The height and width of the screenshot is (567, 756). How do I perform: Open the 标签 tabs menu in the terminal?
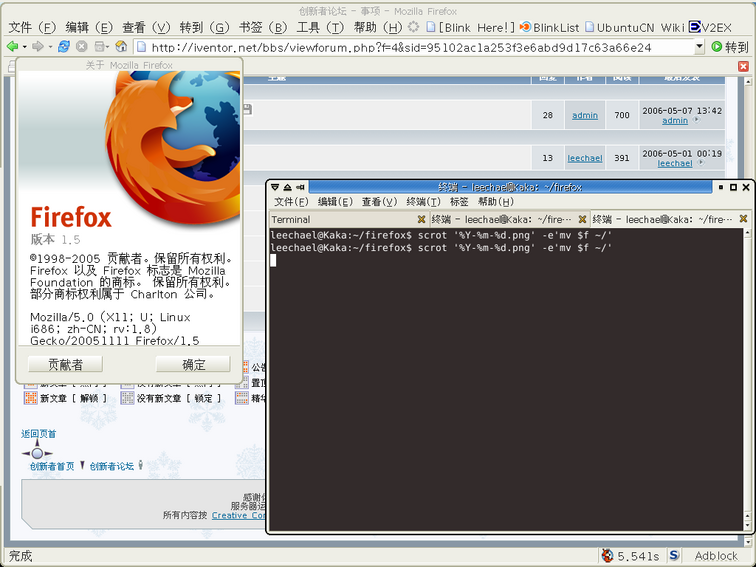click(x=459, y=202)
